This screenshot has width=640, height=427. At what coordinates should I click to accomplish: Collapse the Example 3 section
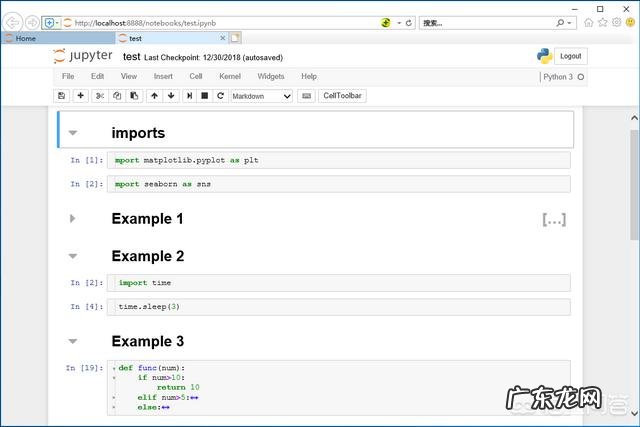point(72,342)
